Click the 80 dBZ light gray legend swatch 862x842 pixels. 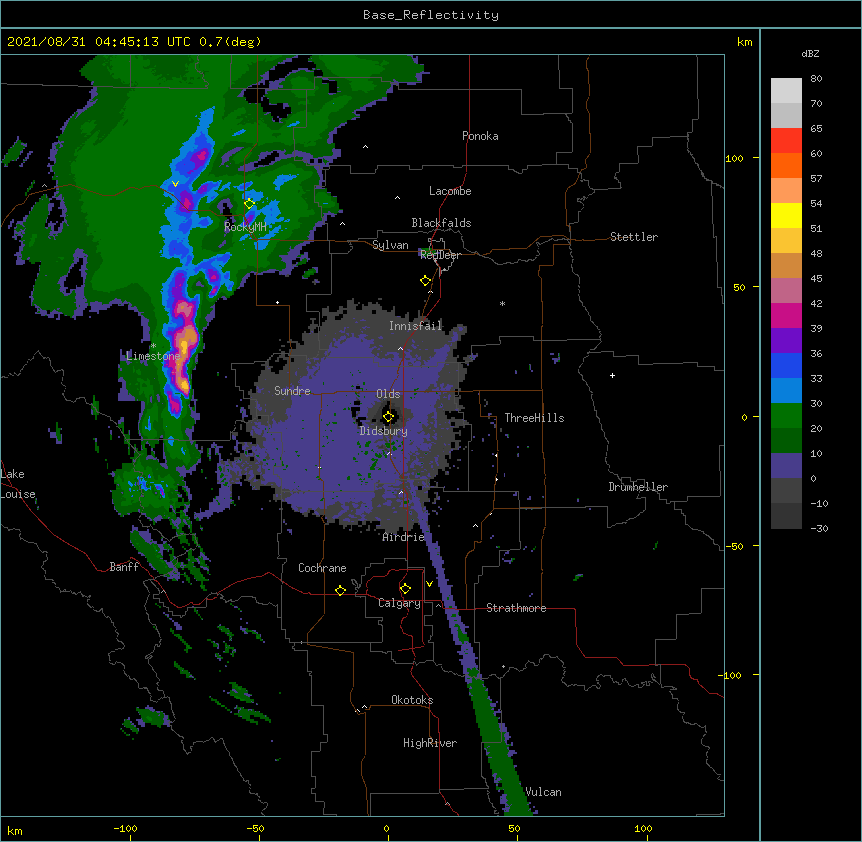pyautogui.click(x=786, y=91)
